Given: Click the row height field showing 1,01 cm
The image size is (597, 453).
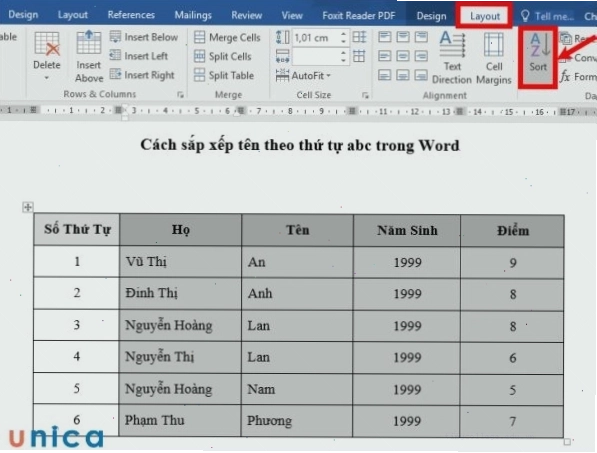Looking at the screenshot, I should 315,38.
